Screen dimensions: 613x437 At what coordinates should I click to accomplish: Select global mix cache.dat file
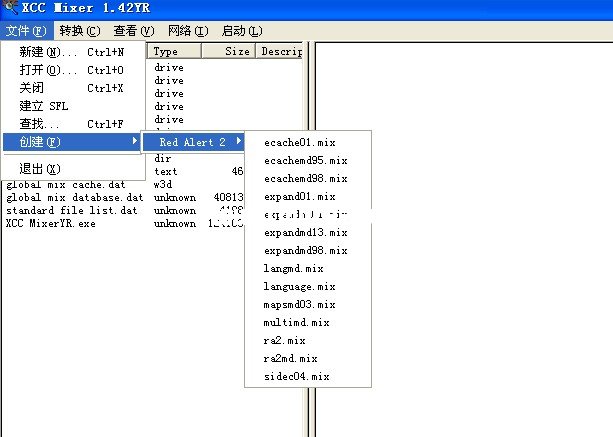click(x=65, y=184)
